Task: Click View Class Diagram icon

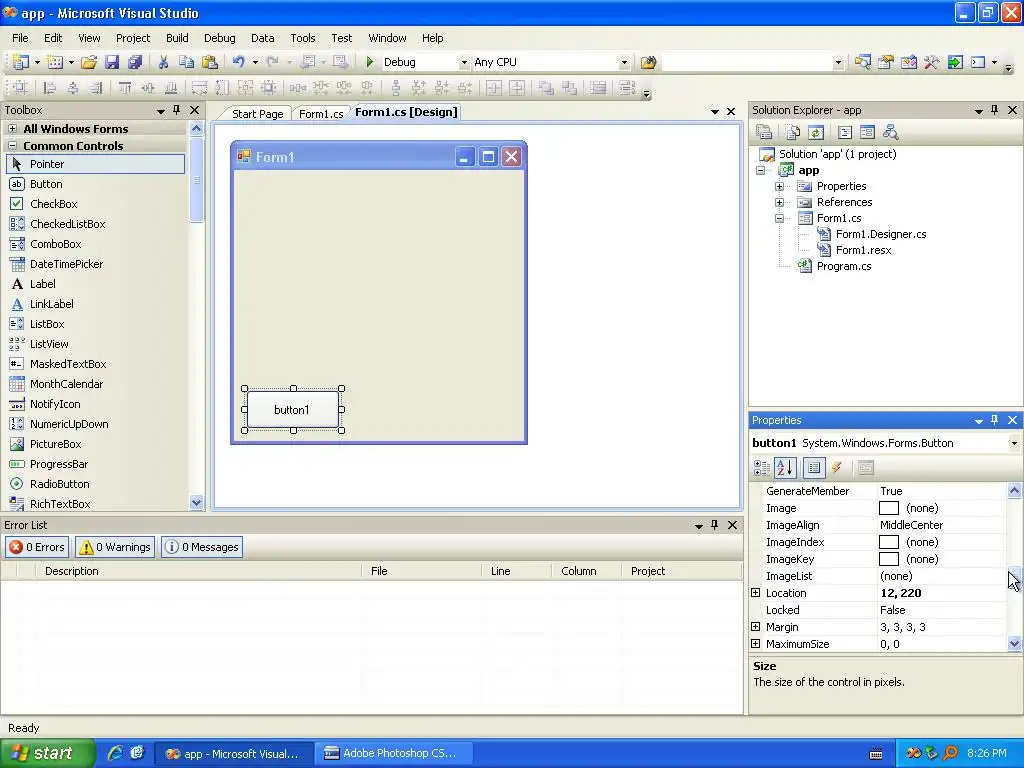Action: coord(890,133)
